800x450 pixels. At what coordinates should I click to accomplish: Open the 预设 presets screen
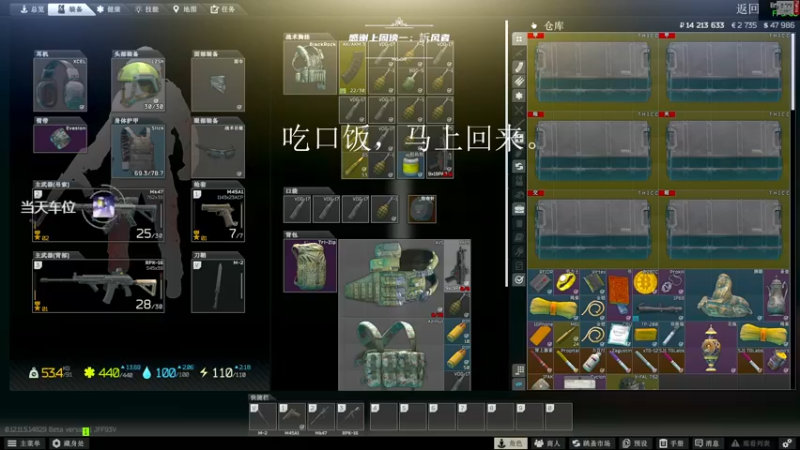point(635,443)
